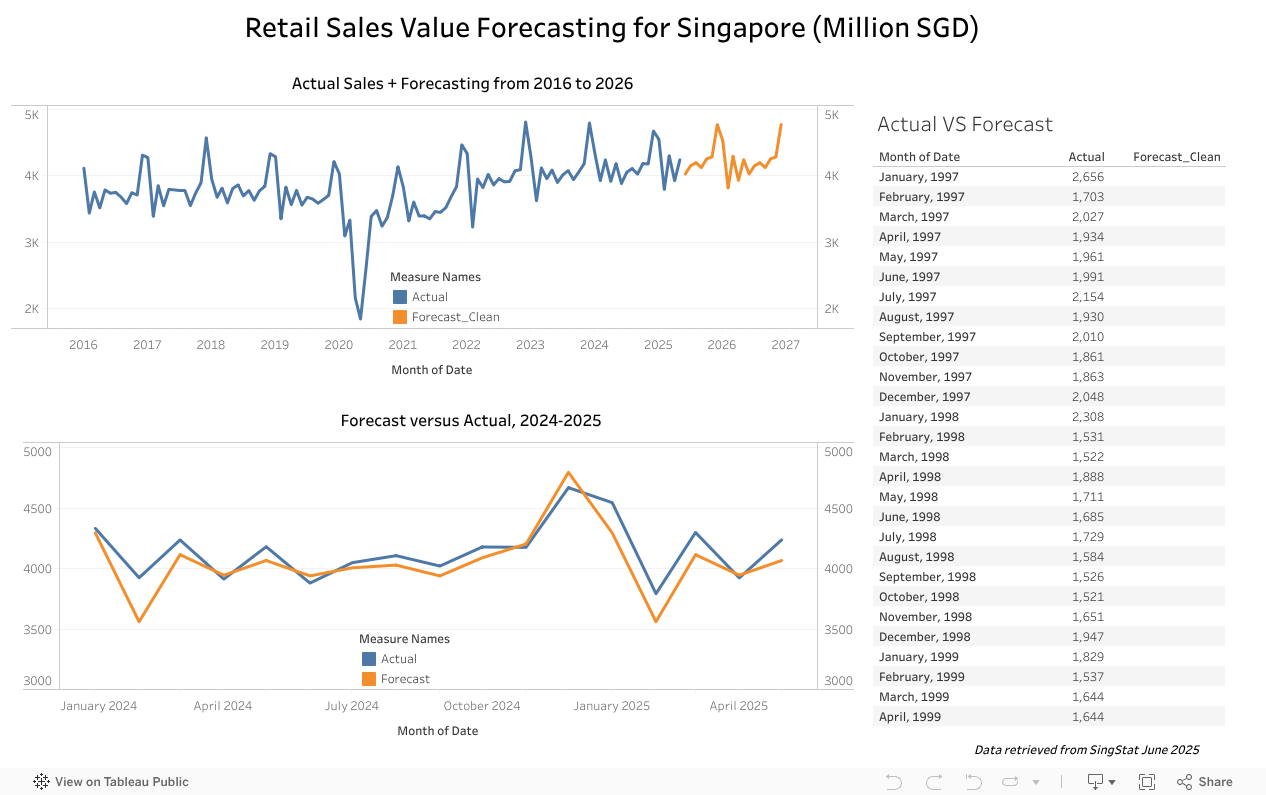Click the Redo arrow icon
This screenshot has height=795, width=1266.
point(934,782)
